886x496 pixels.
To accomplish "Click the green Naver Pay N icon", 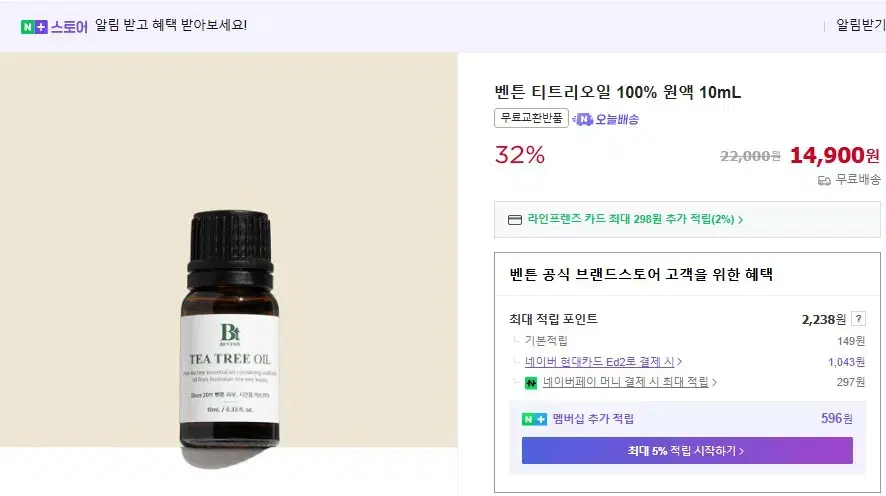I will point(531,383).
